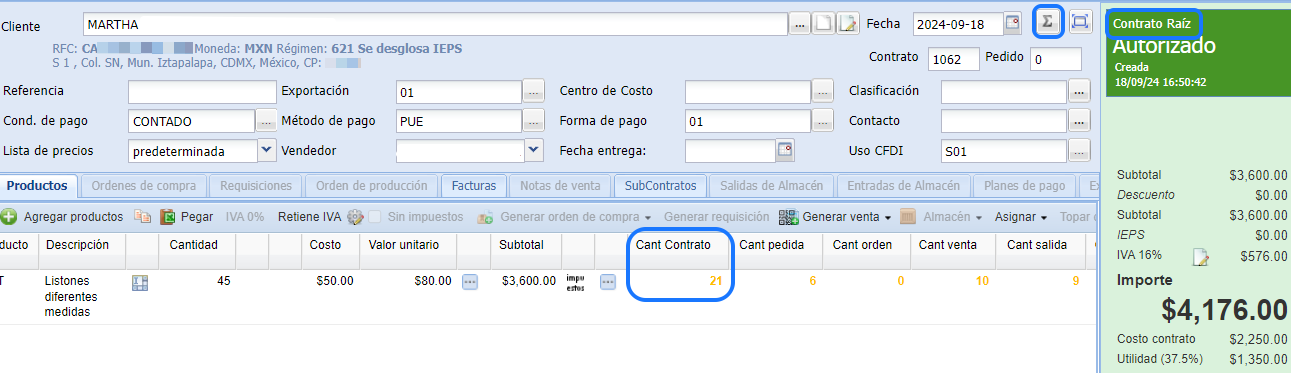The height and width of the screenshot is (373, 1291).
Task: Click the new blank client page icon
Action: (x=824, y=23)
